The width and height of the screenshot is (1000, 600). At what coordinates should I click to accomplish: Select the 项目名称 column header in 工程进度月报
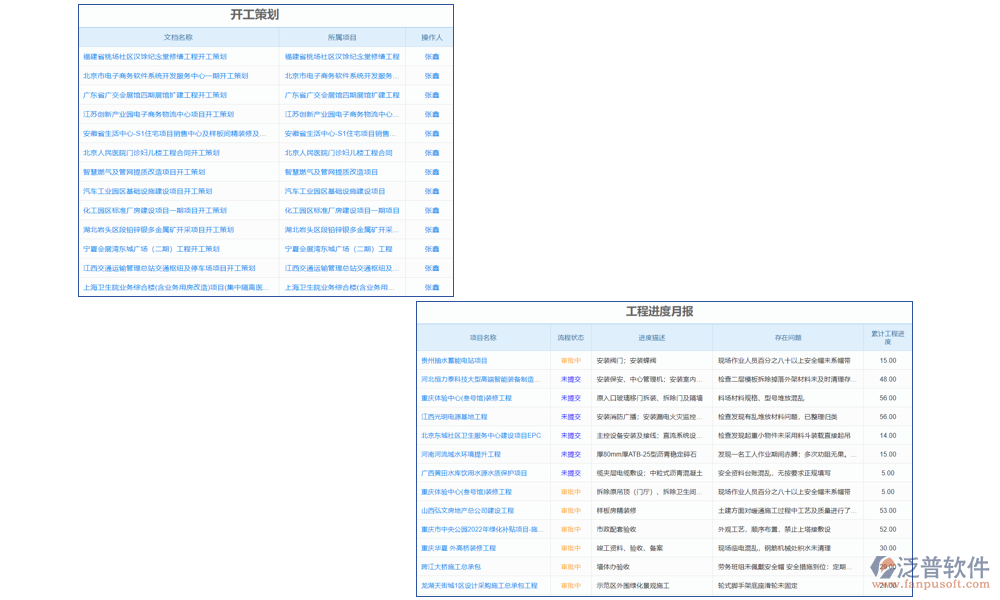click(483, 338)
